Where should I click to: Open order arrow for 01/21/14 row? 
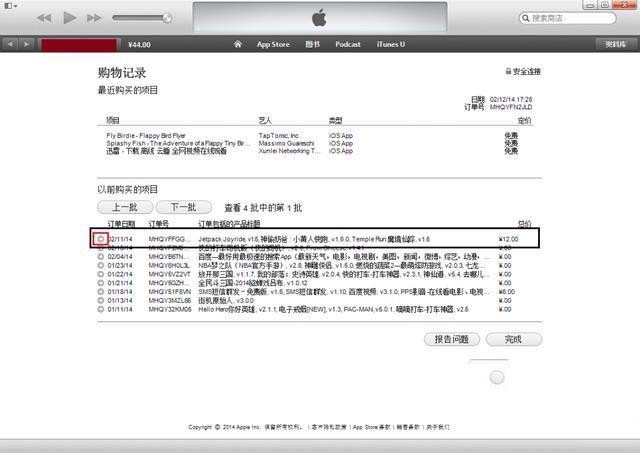click(101, 283)
